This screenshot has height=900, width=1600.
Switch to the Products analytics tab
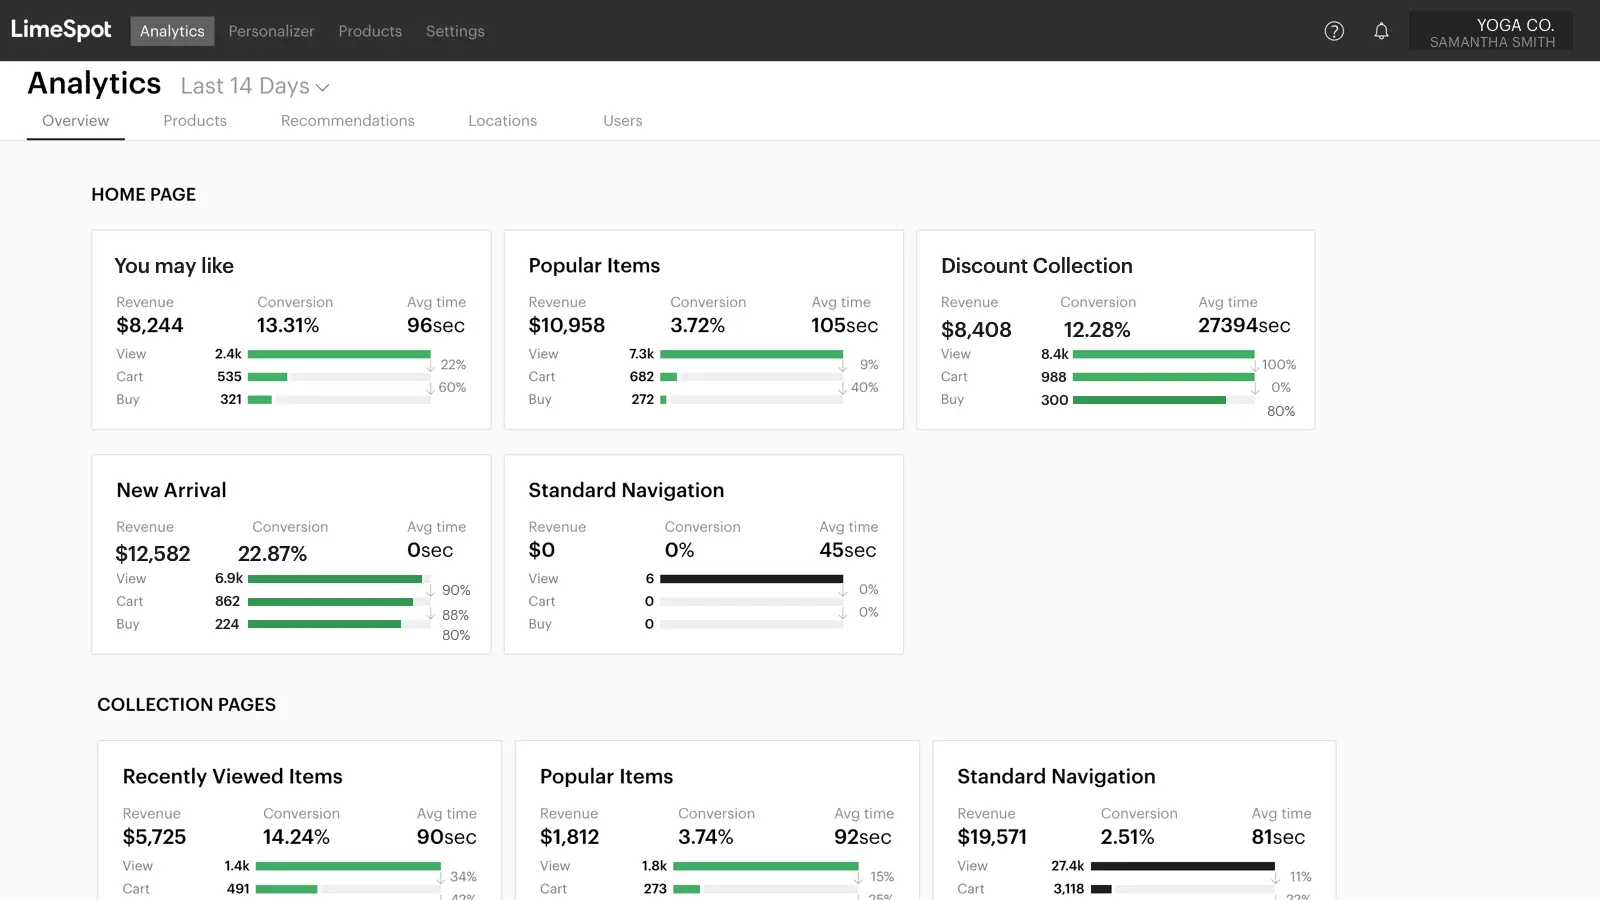pos(195,120)
